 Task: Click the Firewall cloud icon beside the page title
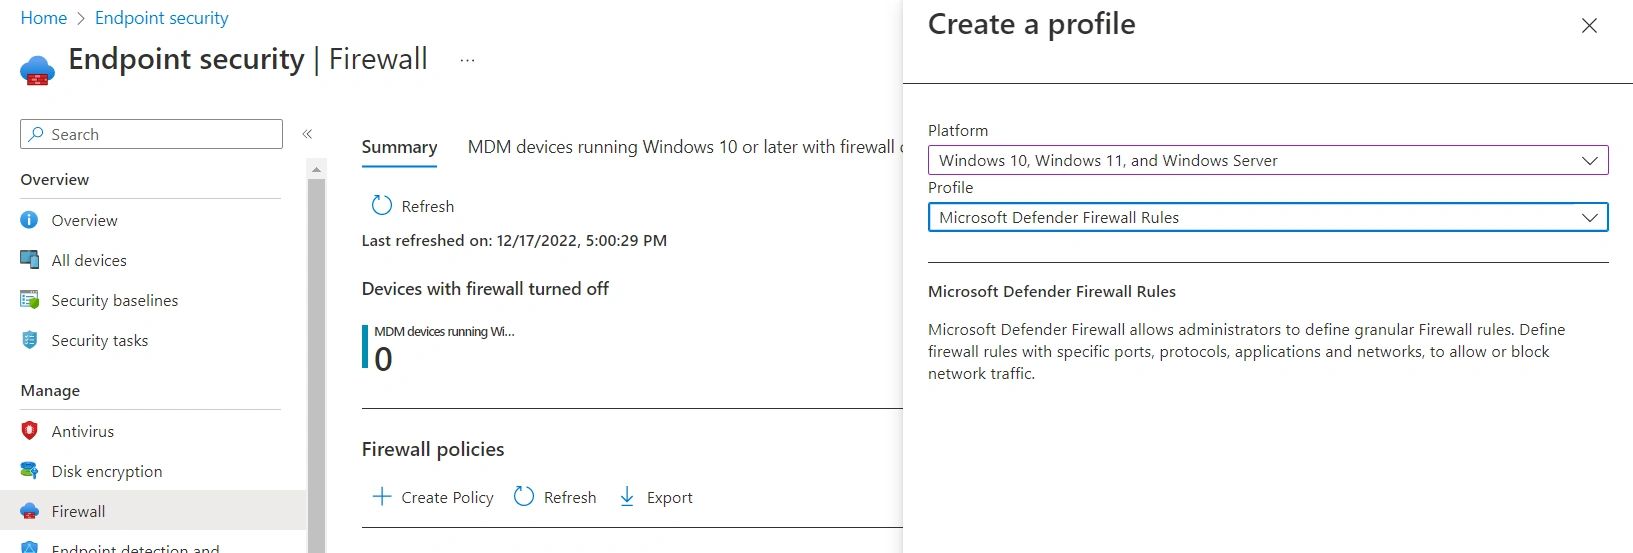click(37, 70)
